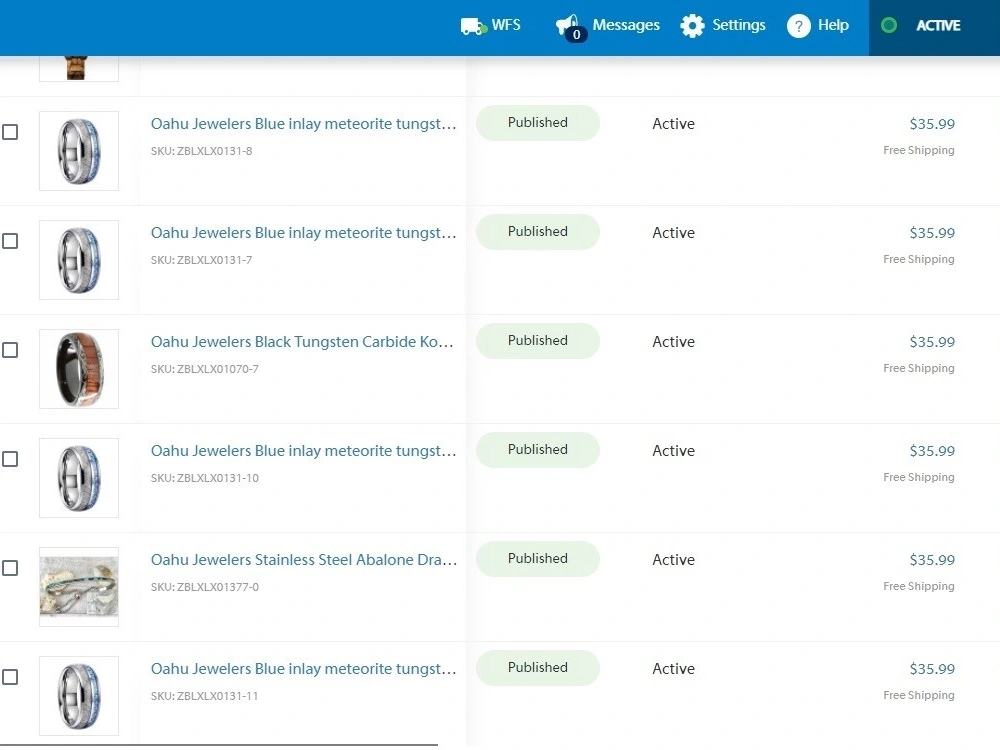Screen dimensions: 1000x750
Task: Open ring thumbnail for SKU ZBLXLX0131-7
Action: (x=79, y=260)
